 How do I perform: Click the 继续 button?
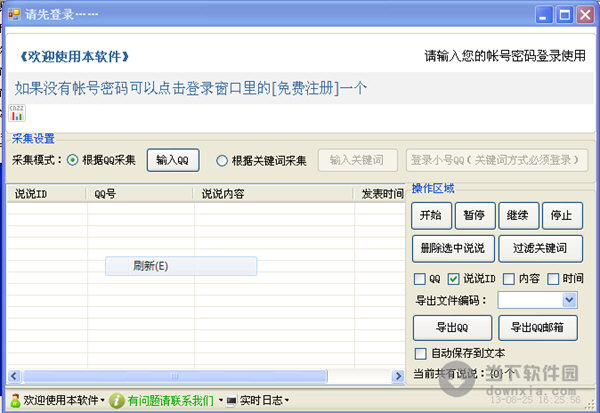(x=518, y=215)
